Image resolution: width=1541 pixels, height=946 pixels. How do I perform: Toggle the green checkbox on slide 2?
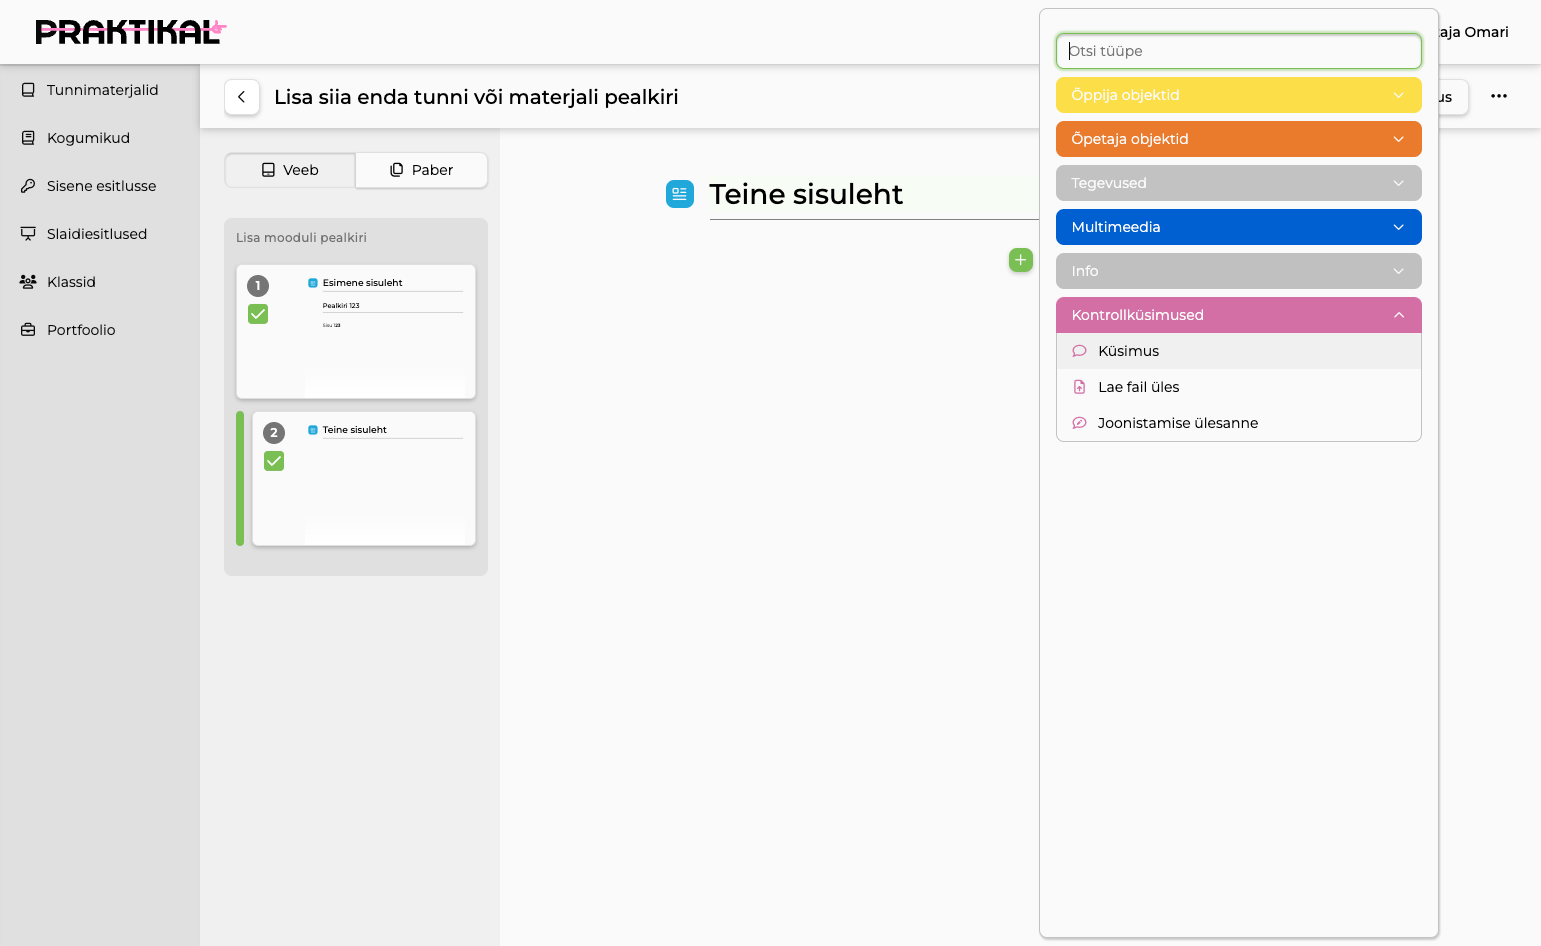pos(274,461)
